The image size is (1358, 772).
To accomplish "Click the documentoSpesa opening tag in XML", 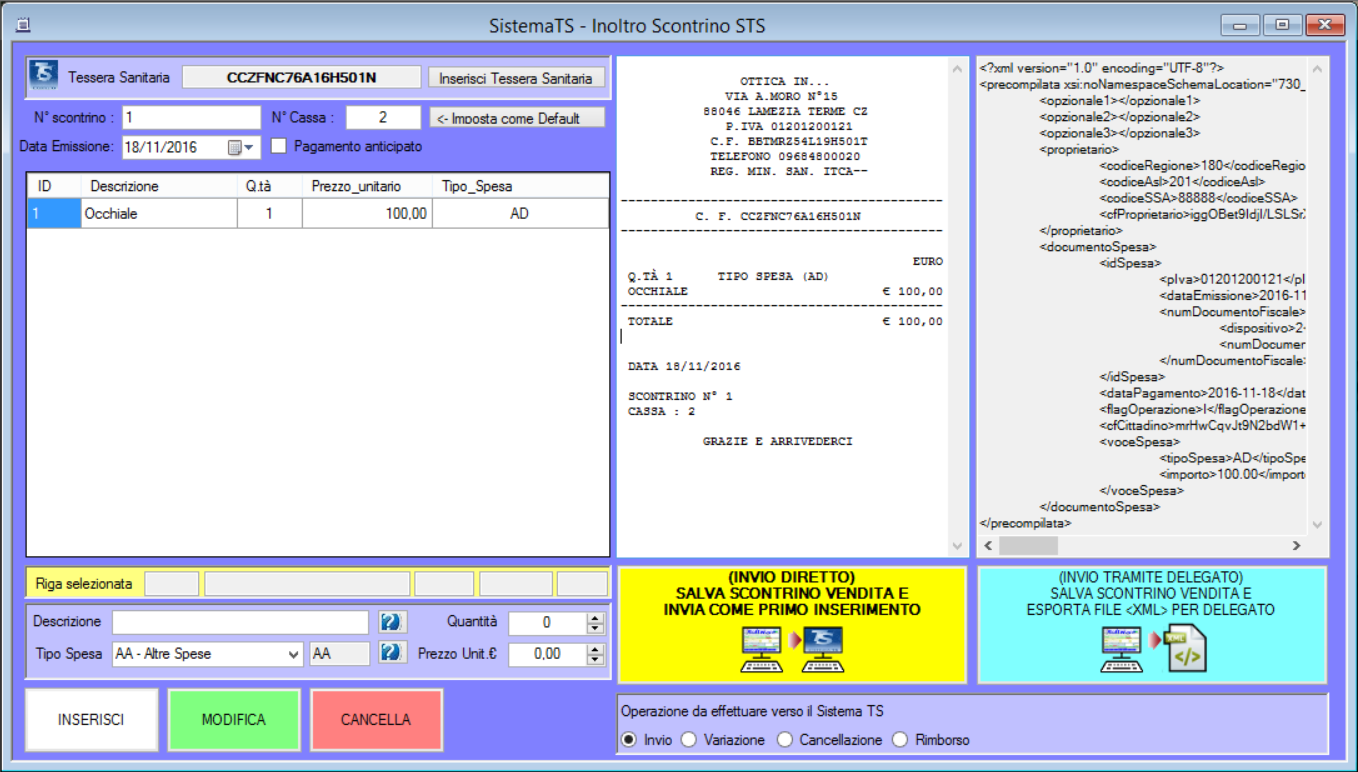I will click(x=1098, y=246).
